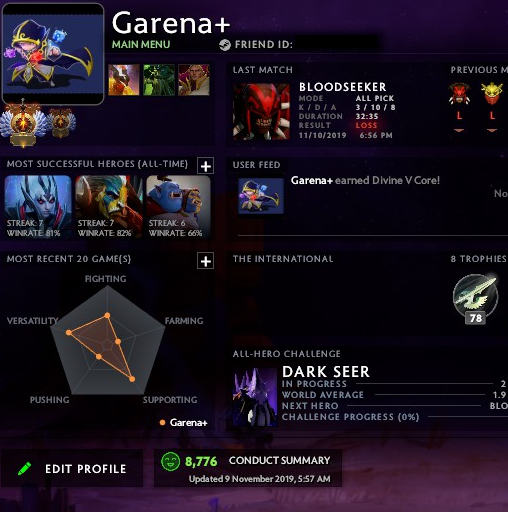Select the Ogre Magi hero card
Image resolution: width=508 pixels, height=512 pixels.
(178, 207)
